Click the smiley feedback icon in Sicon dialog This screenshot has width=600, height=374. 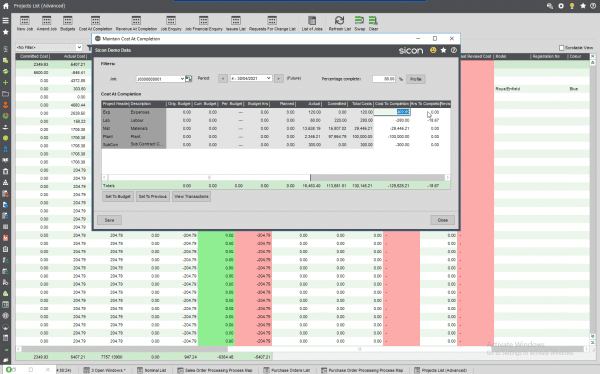433,50
